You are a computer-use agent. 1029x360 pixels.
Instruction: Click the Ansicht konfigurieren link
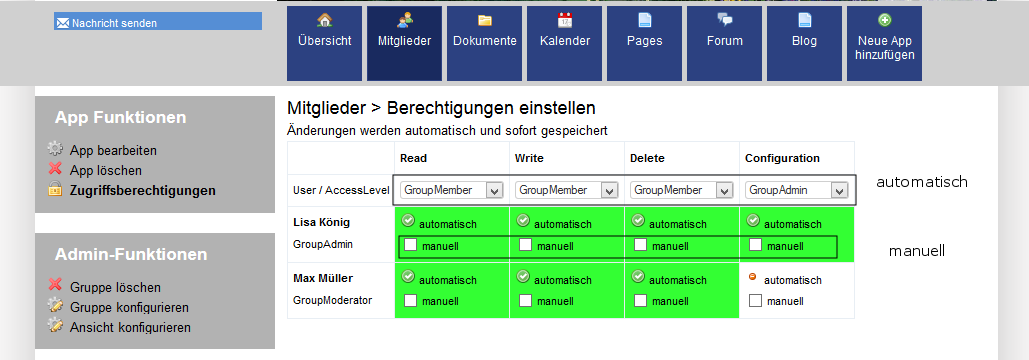coord(130,327)
